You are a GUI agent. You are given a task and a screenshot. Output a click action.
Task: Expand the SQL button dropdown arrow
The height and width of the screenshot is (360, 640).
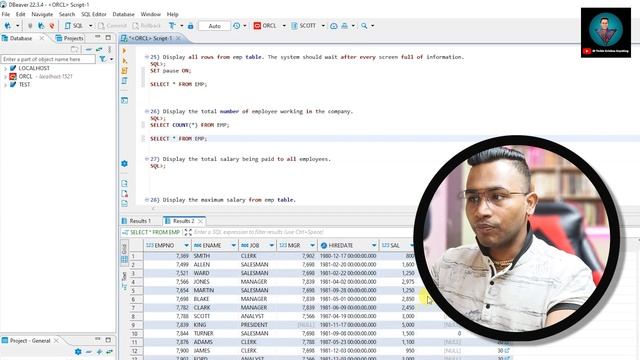coord(91,26)
